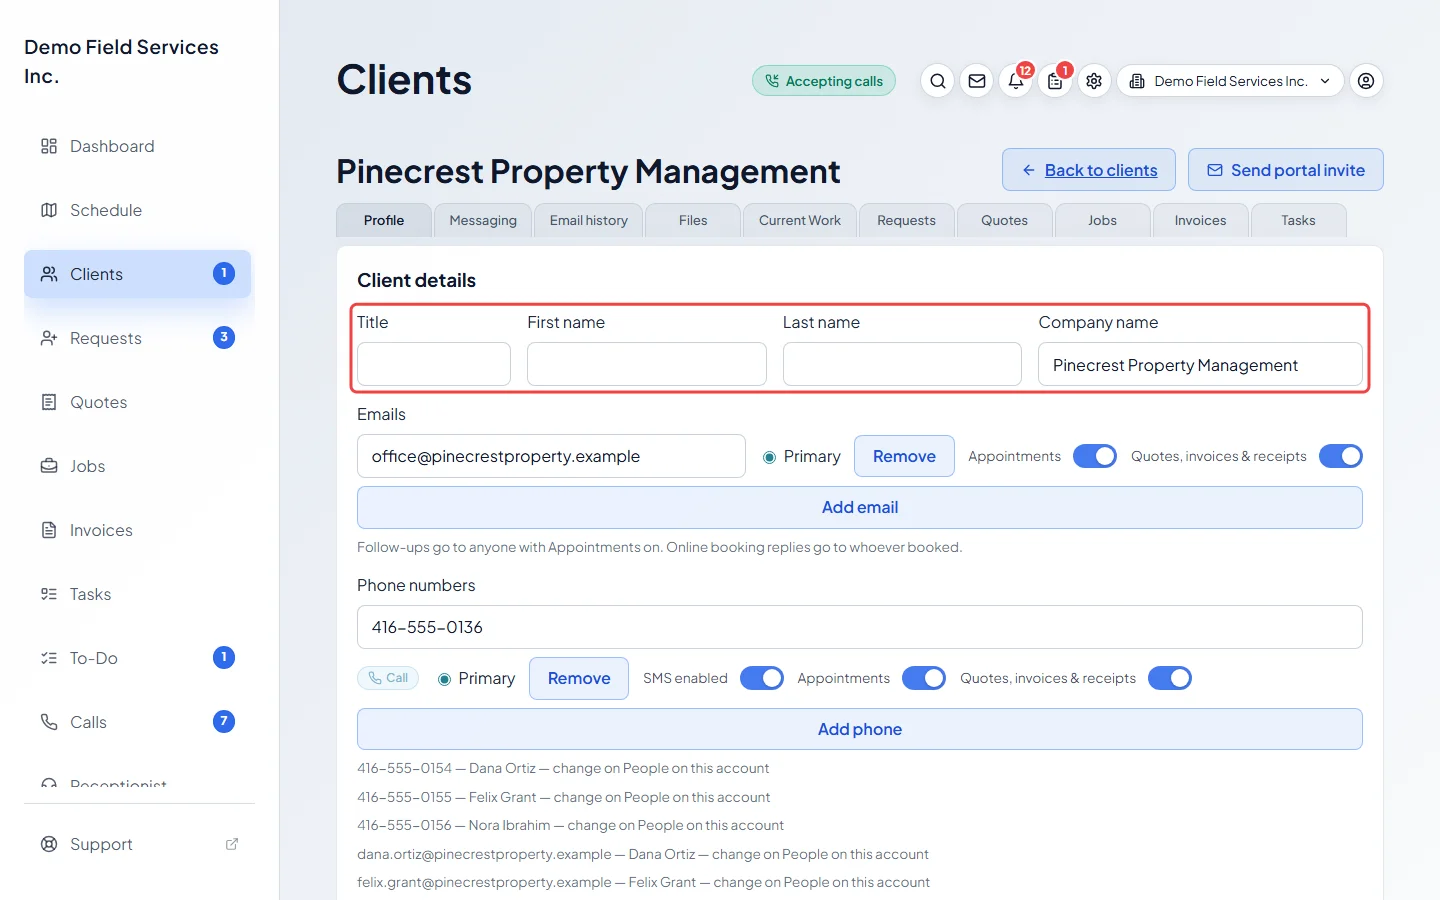This screenshot has height=900, width=1440.
Task: Toggle SMS enabled switch
Action: [x=762, y=678]
